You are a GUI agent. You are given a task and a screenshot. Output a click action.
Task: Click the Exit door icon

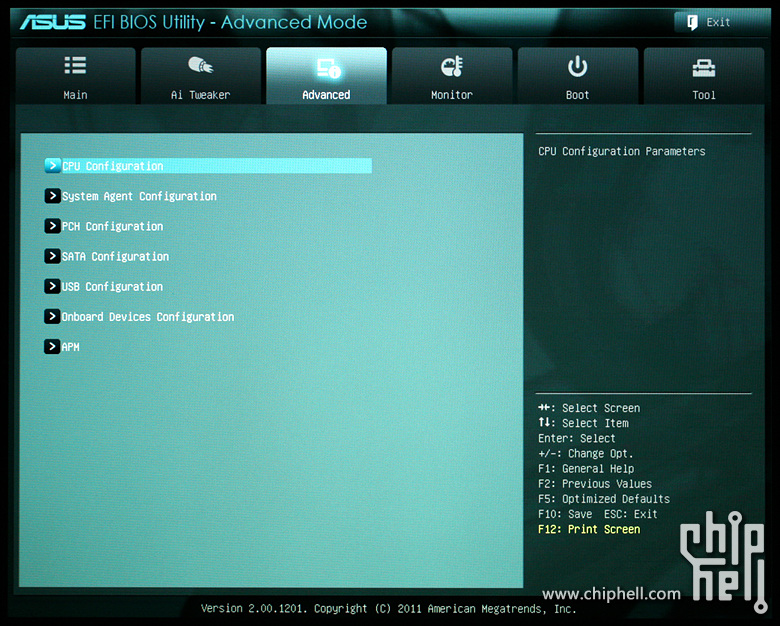click(692, 22)
